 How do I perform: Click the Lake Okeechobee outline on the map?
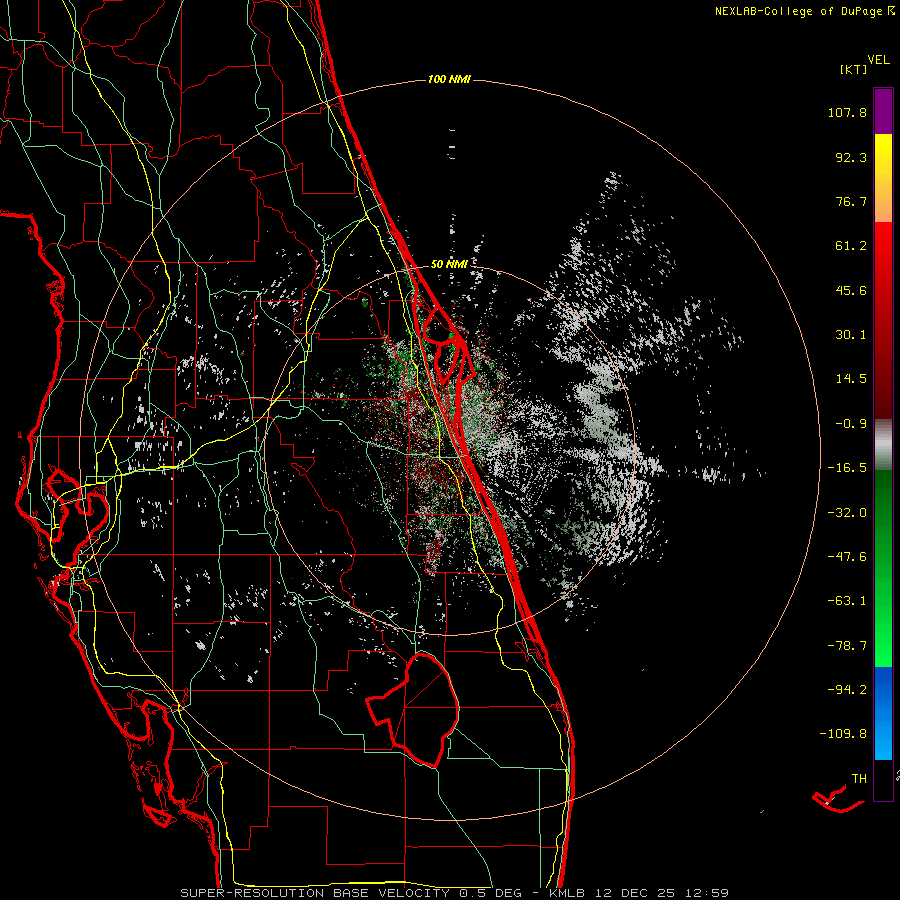point(413,709)
